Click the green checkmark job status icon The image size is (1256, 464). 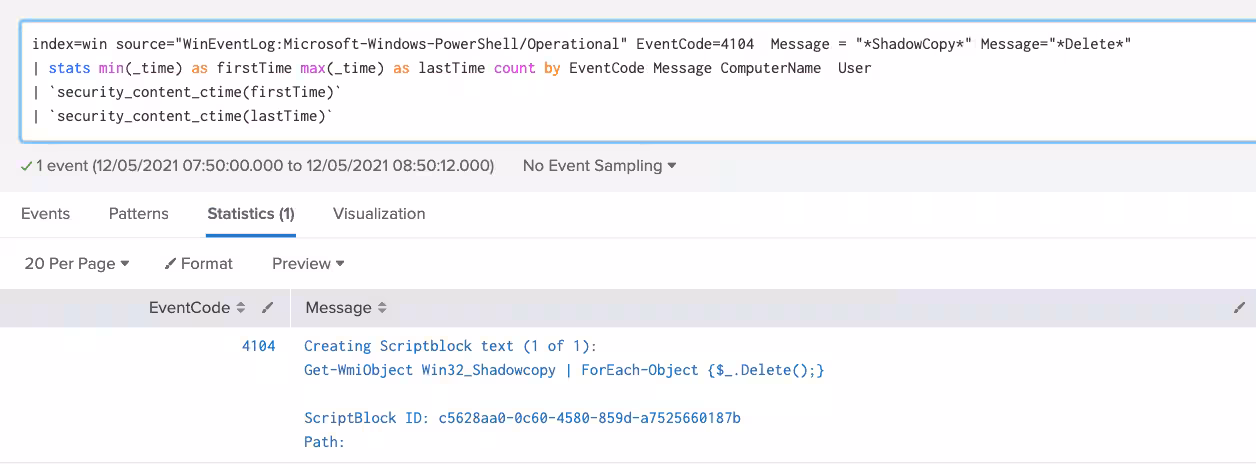26,165
